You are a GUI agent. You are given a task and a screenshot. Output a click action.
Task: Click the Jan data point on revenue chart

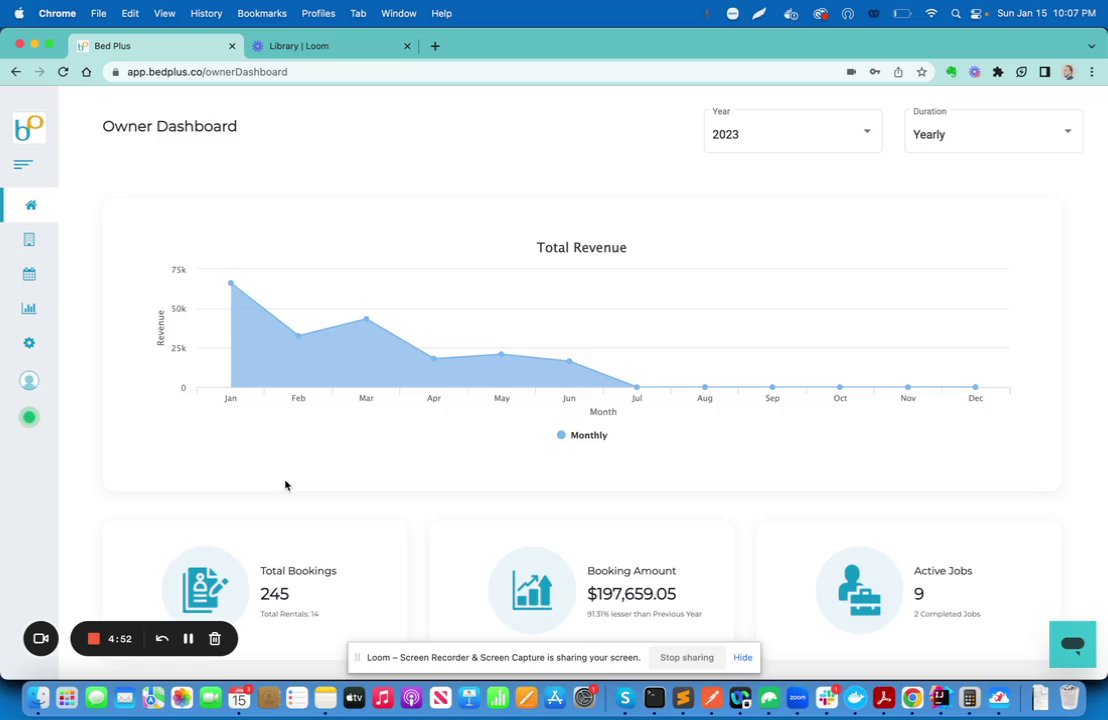pos(231,283)
